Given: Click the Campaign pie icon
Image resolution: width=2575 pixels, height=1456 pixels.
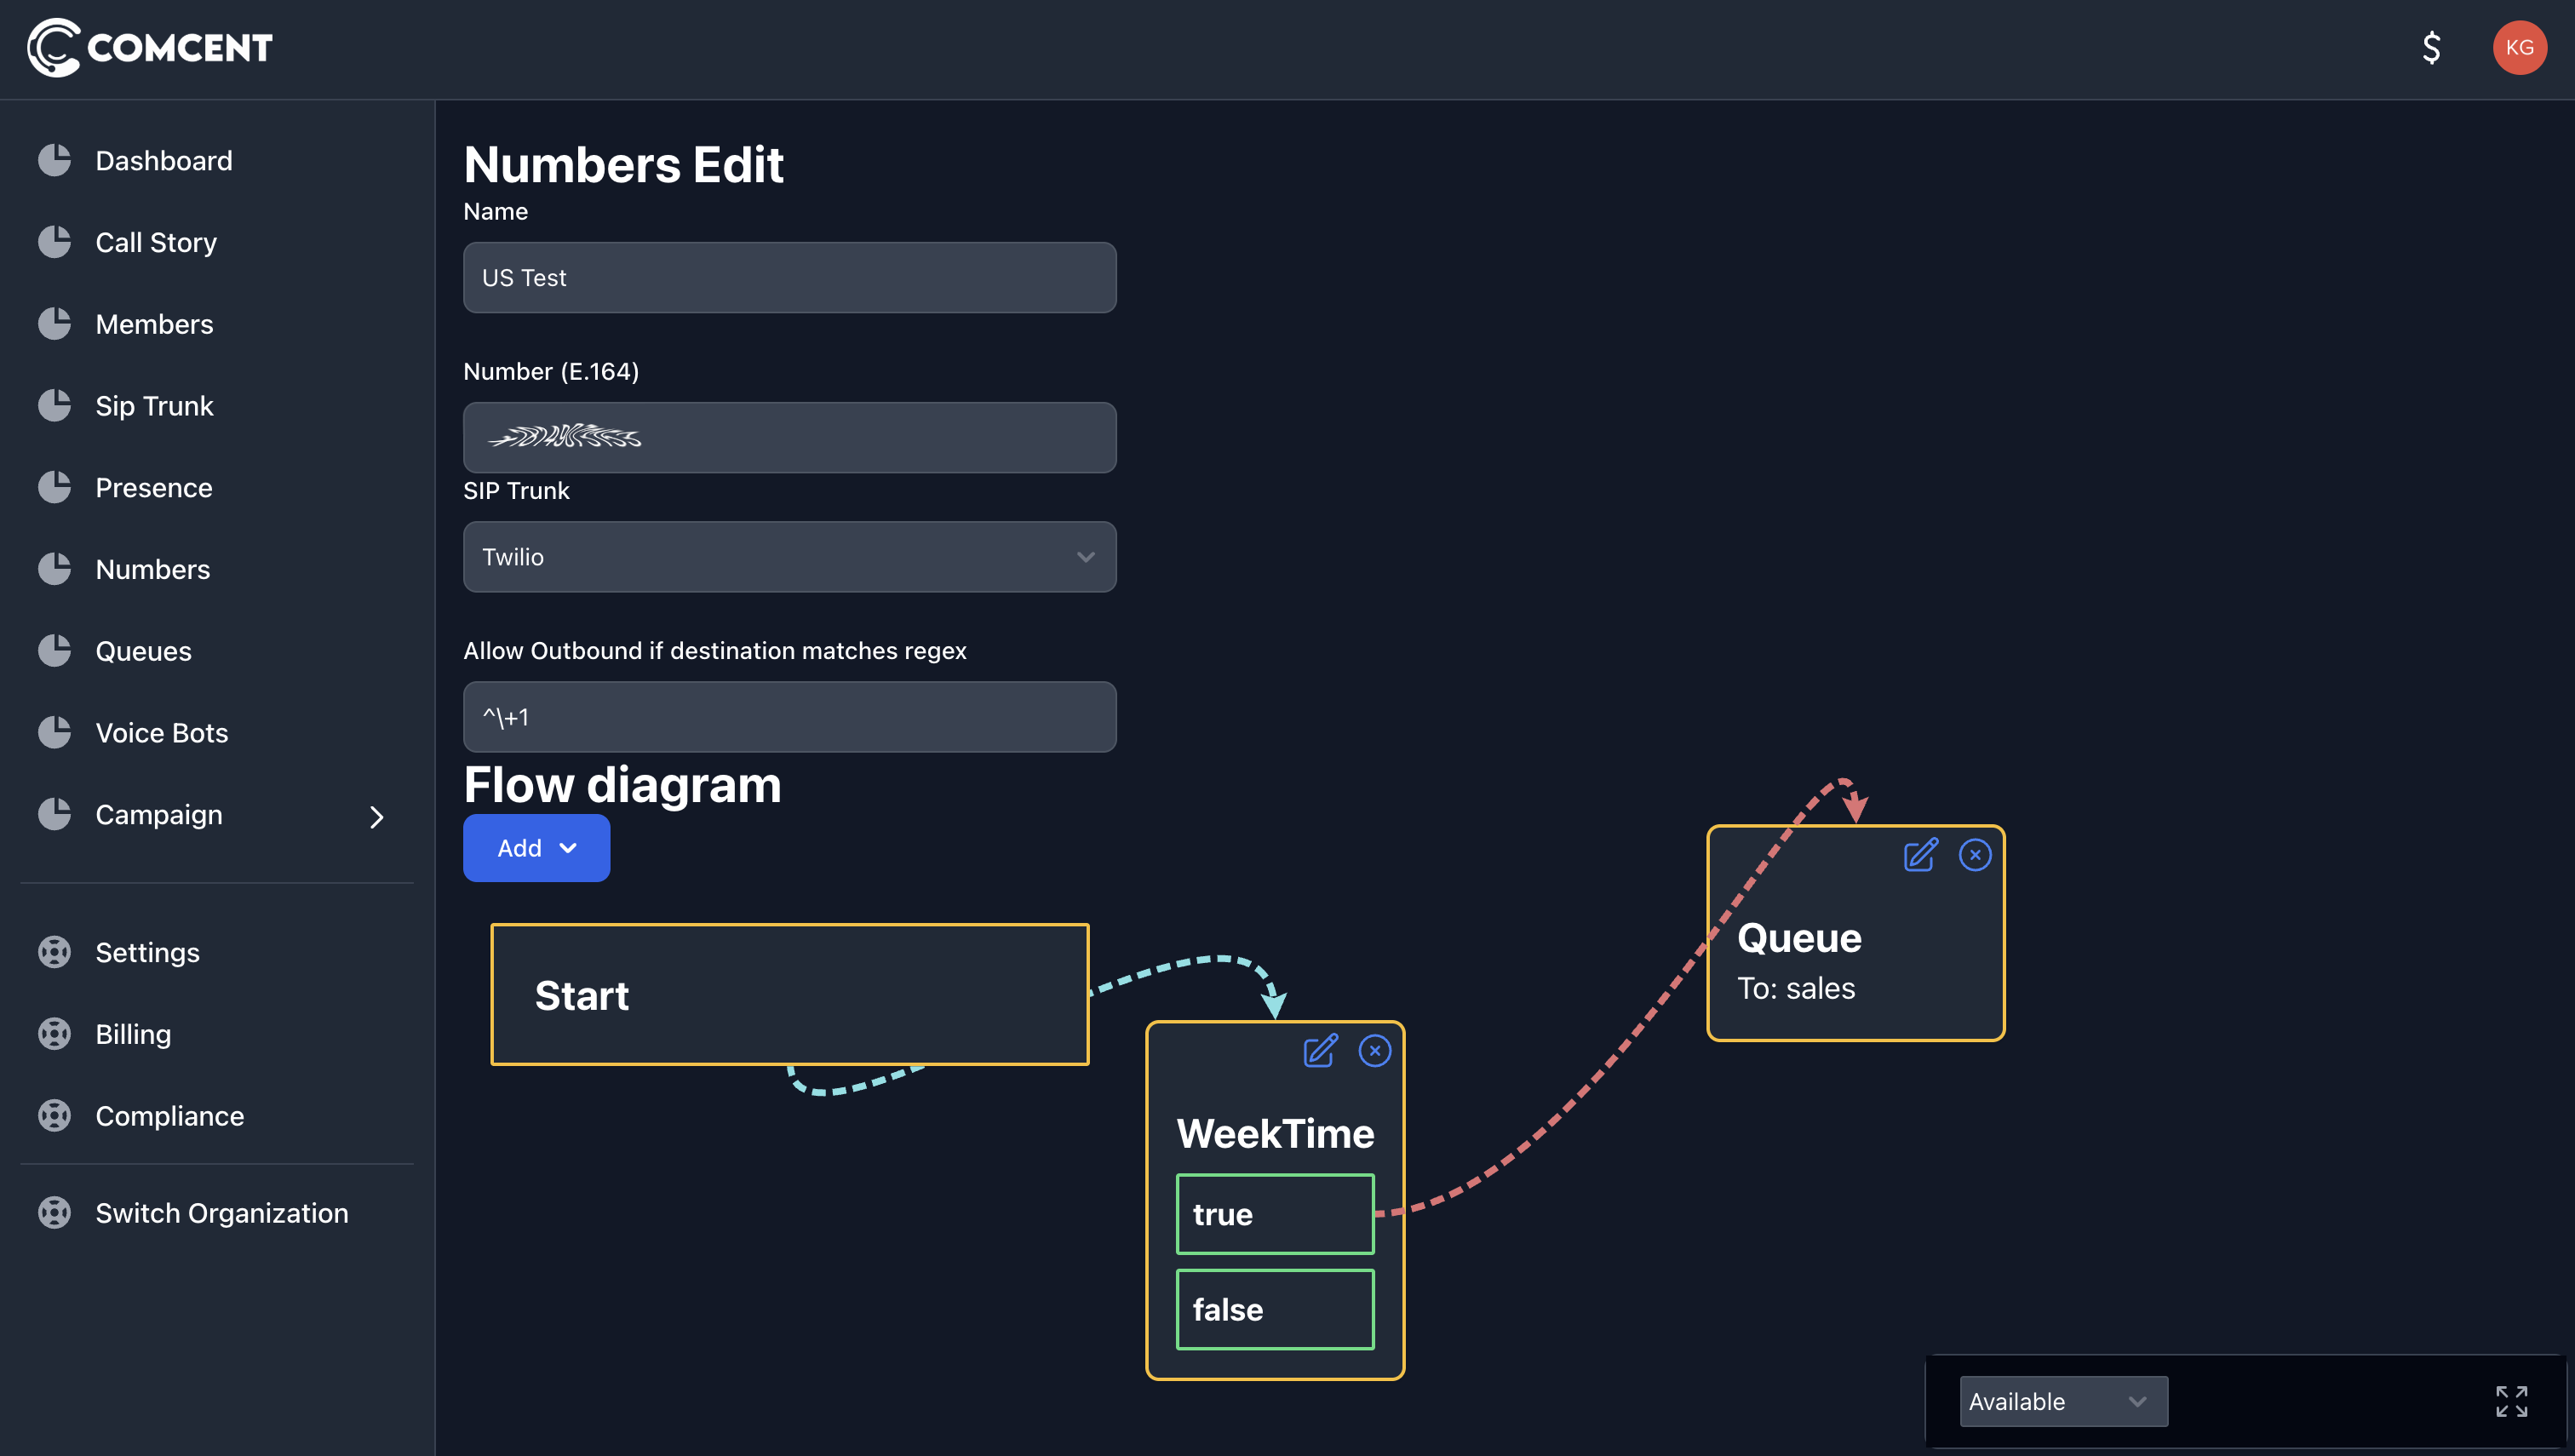Looking at the screenshot, I should [x=54, y=814].
